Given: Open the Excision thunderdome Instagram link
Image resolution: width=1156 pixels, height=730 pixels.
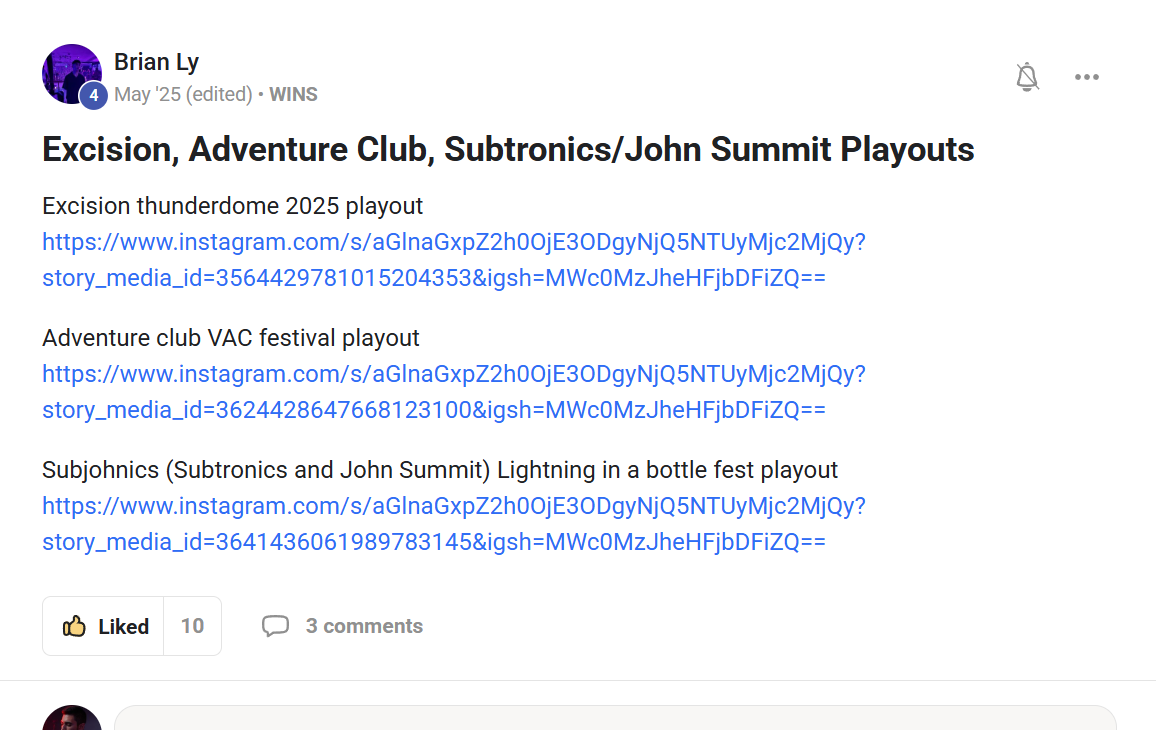Looking at the screenshot, I should 453,260.
